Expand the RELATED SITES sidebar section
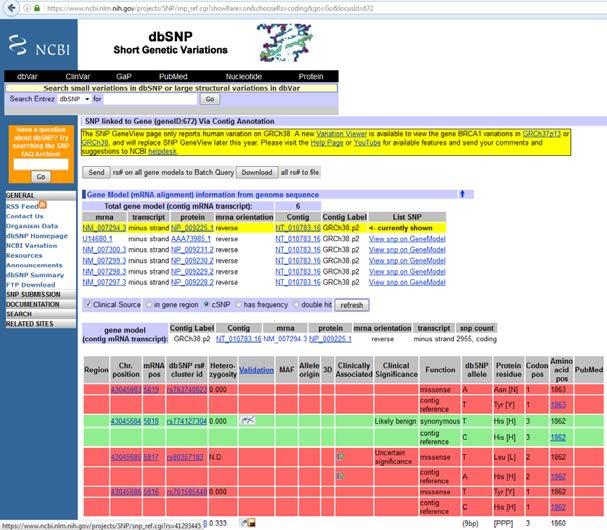 click(40, 324)
